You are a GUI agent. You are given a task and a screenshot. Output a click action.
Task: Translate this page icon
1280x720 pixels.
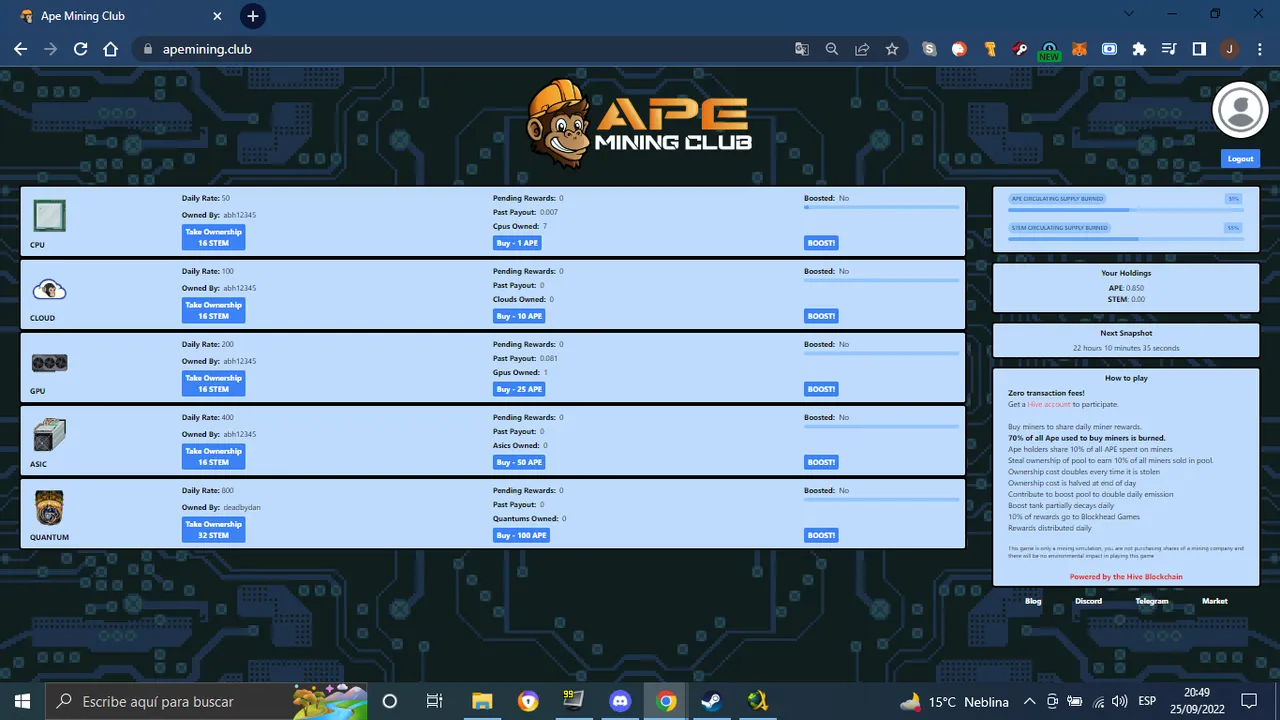(802, 49)
